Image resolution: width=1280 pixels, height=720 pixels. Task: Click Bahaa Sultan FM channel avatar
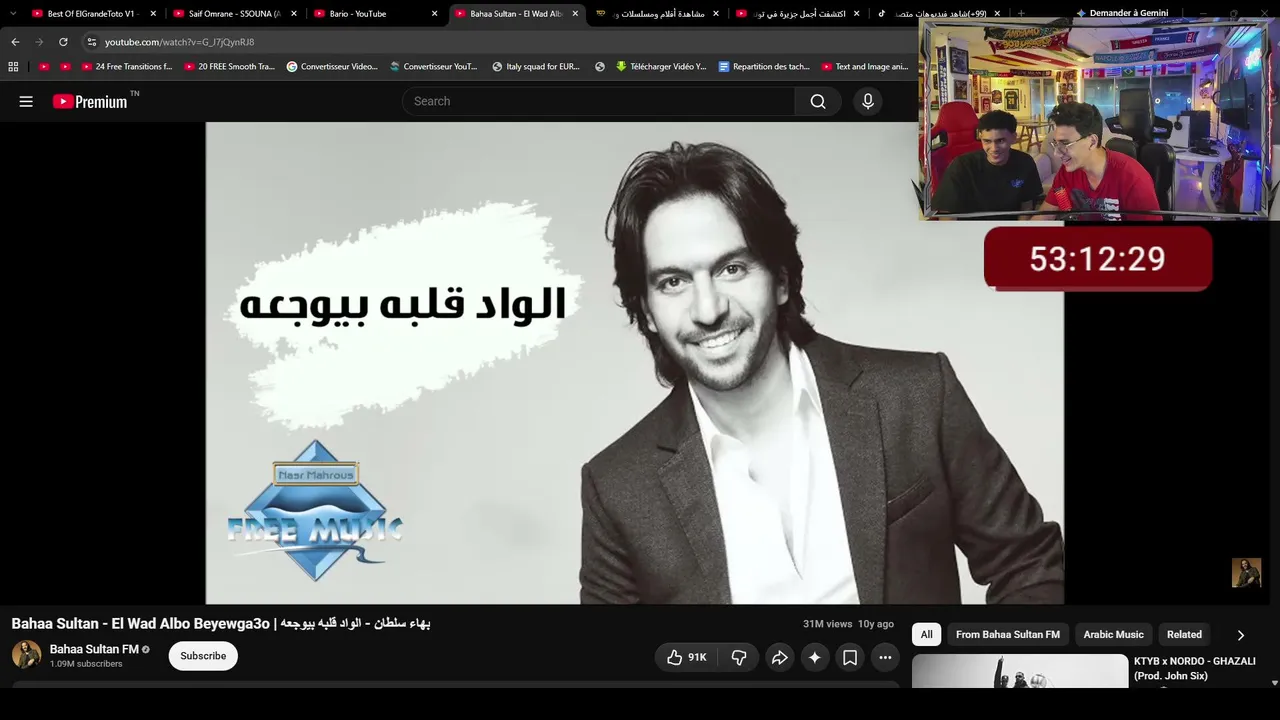[x=26, y=655]
